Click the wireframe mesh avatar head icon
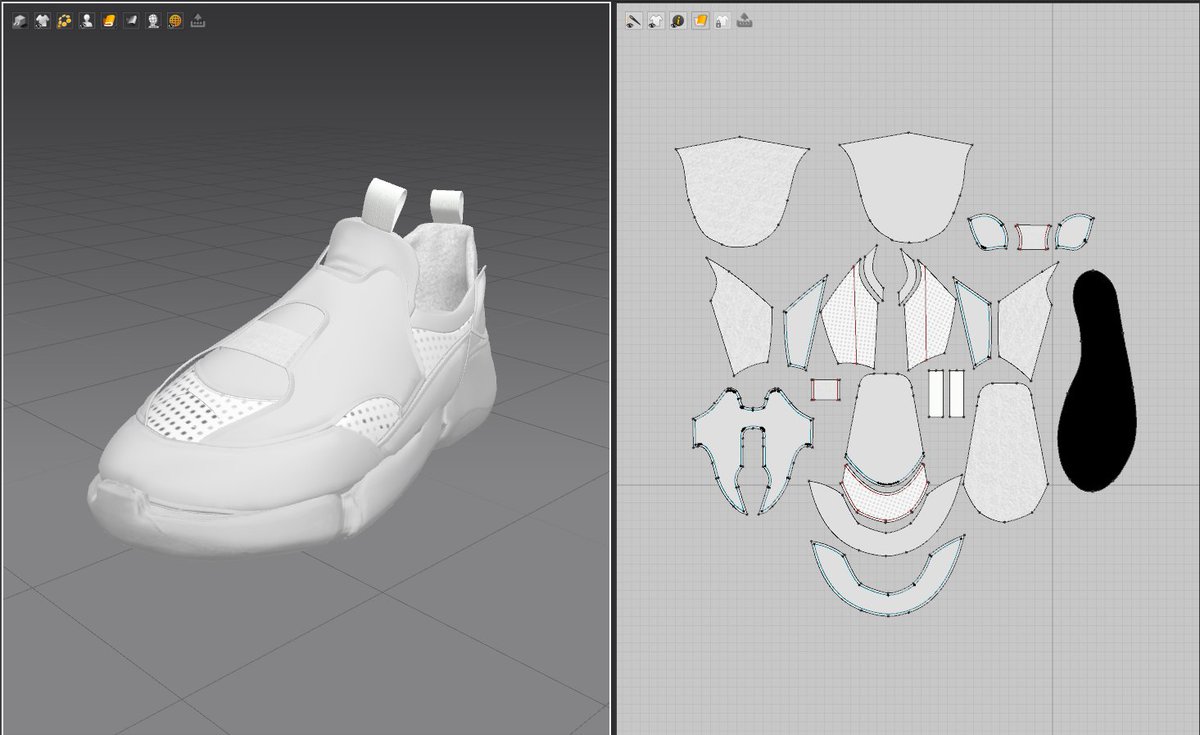 tap(153, 20)
